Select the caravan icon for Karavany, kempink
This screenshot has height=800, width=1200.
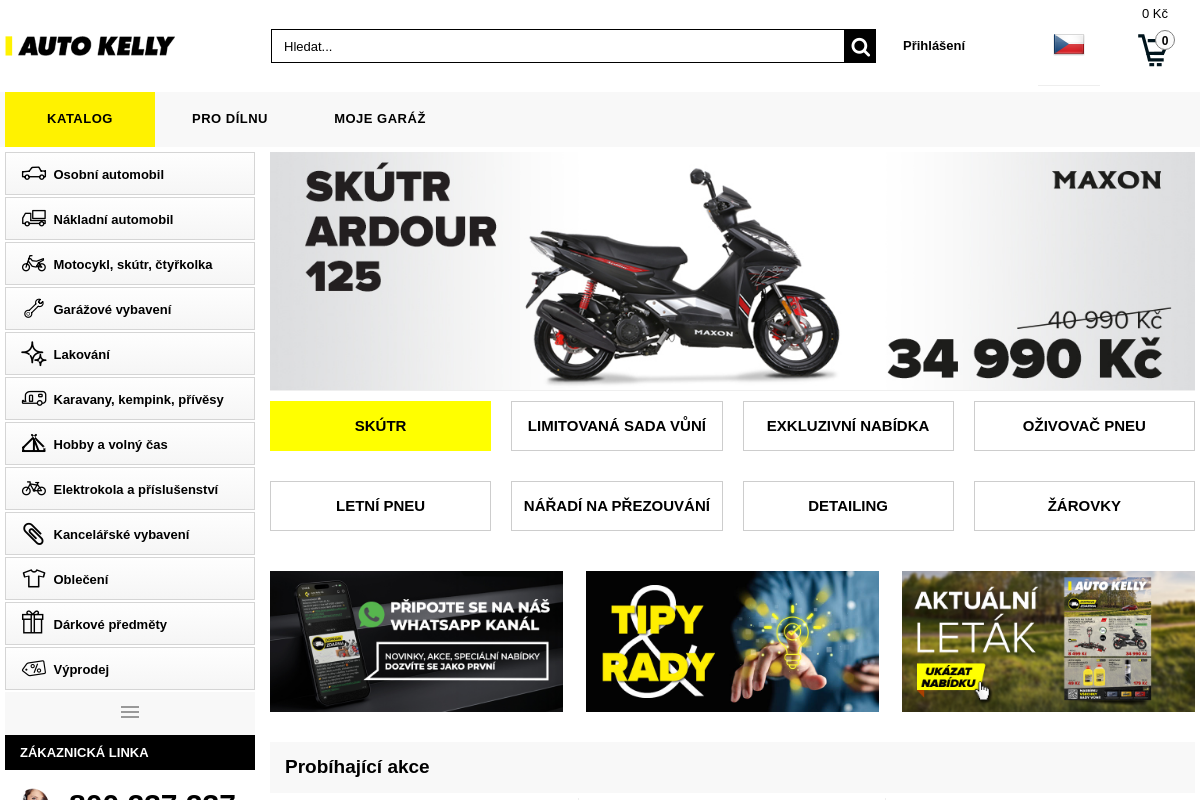click(34, 399)
